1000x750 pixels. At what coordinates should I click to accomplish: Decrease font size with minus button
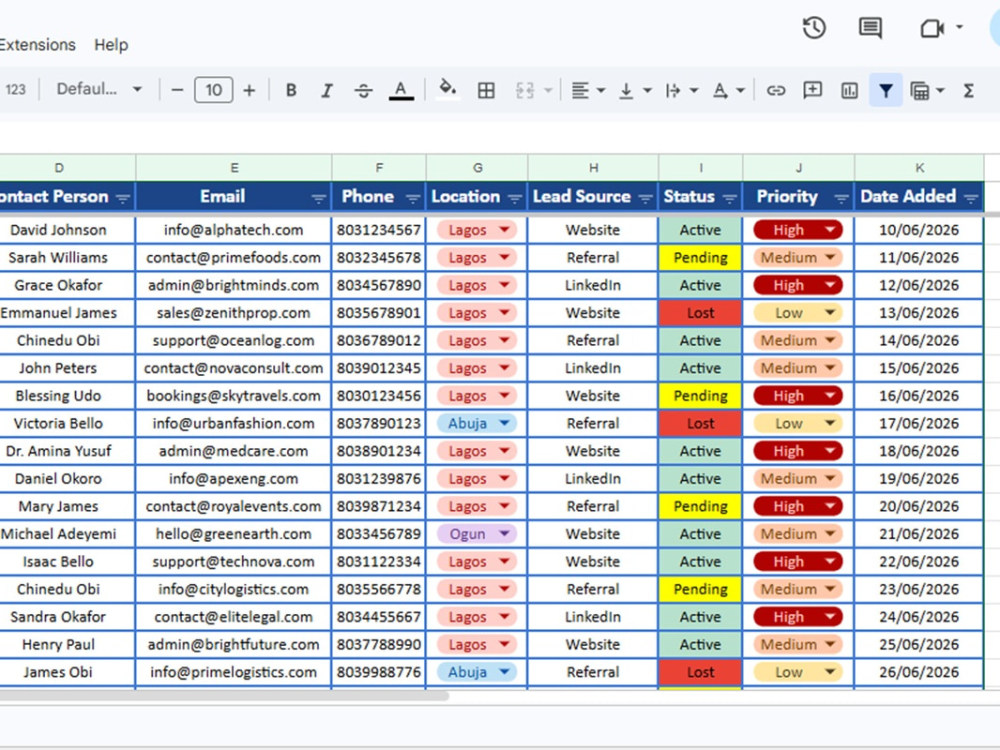[177, 91]
